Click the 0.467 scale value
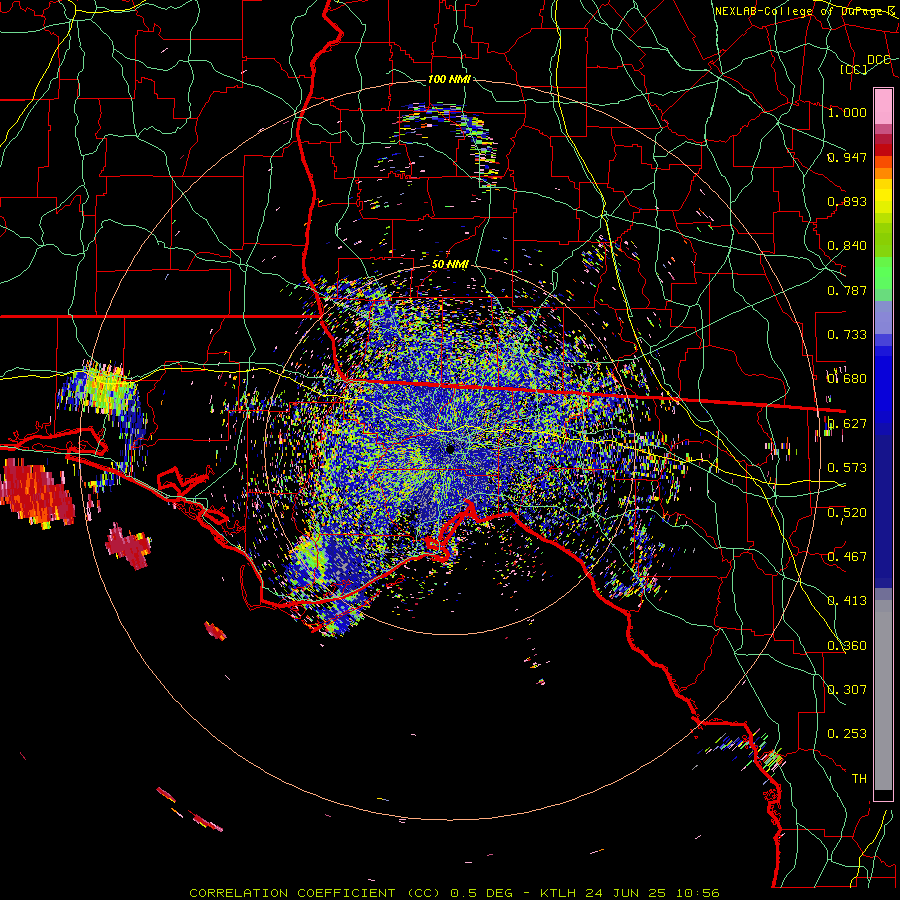The image size is (900, 900). 847,557
